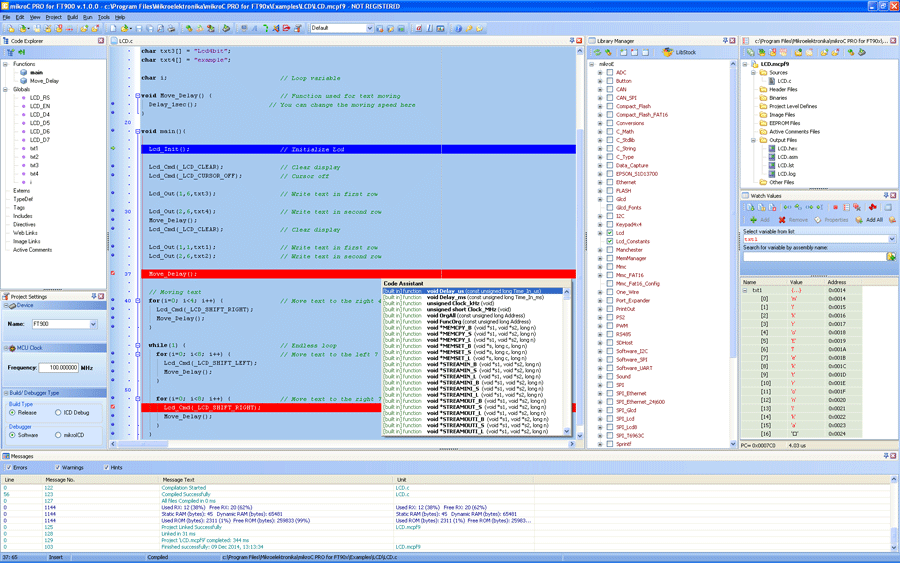Close the Code Explorer panel
This screenshot has height=563, width=900.
coord(101,41)
